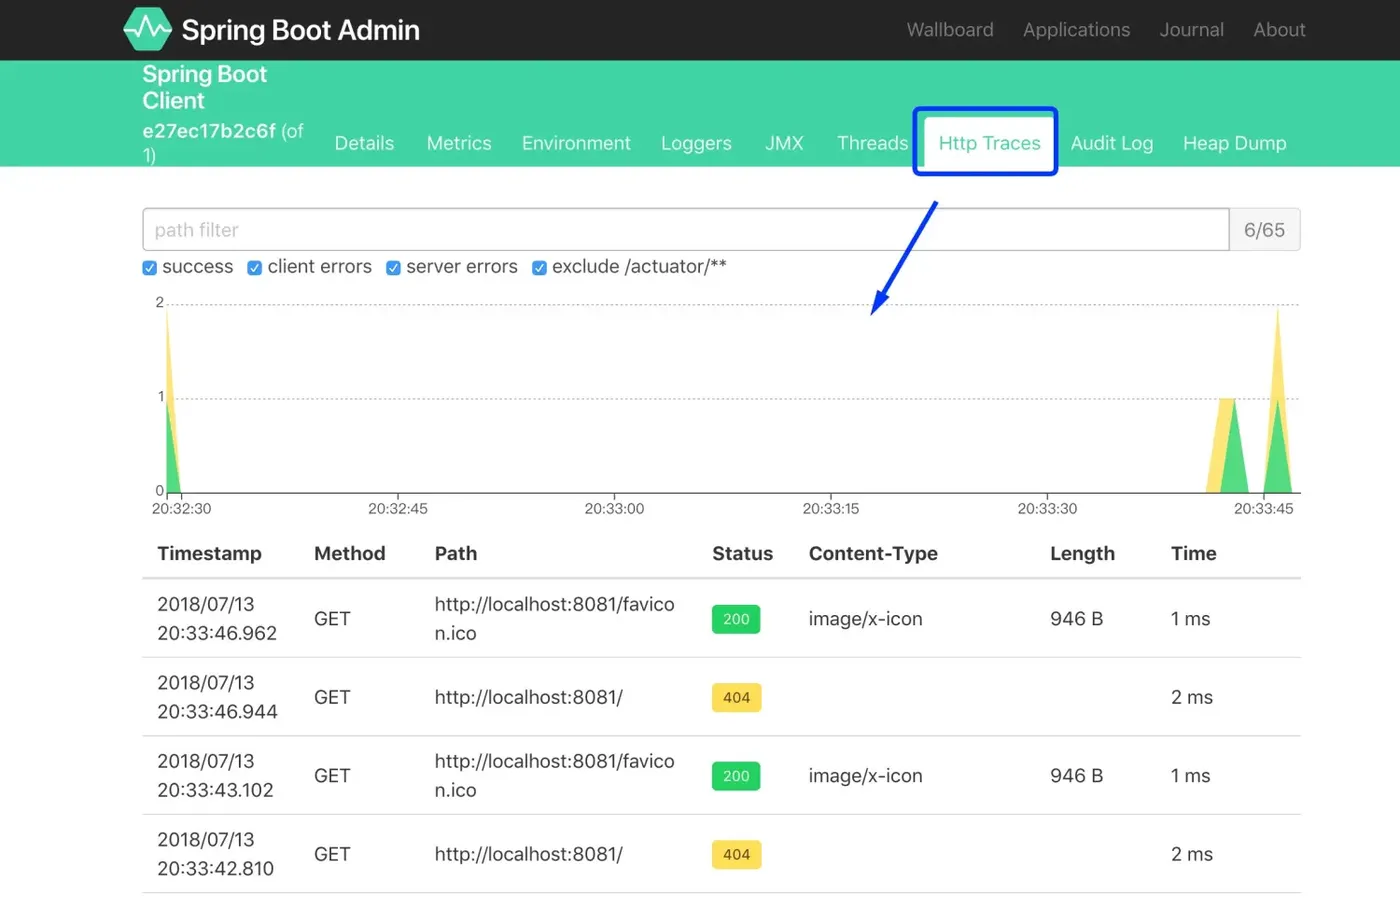
Task: Disable the server errors checkbox
Action: click(x=394, y=268)
